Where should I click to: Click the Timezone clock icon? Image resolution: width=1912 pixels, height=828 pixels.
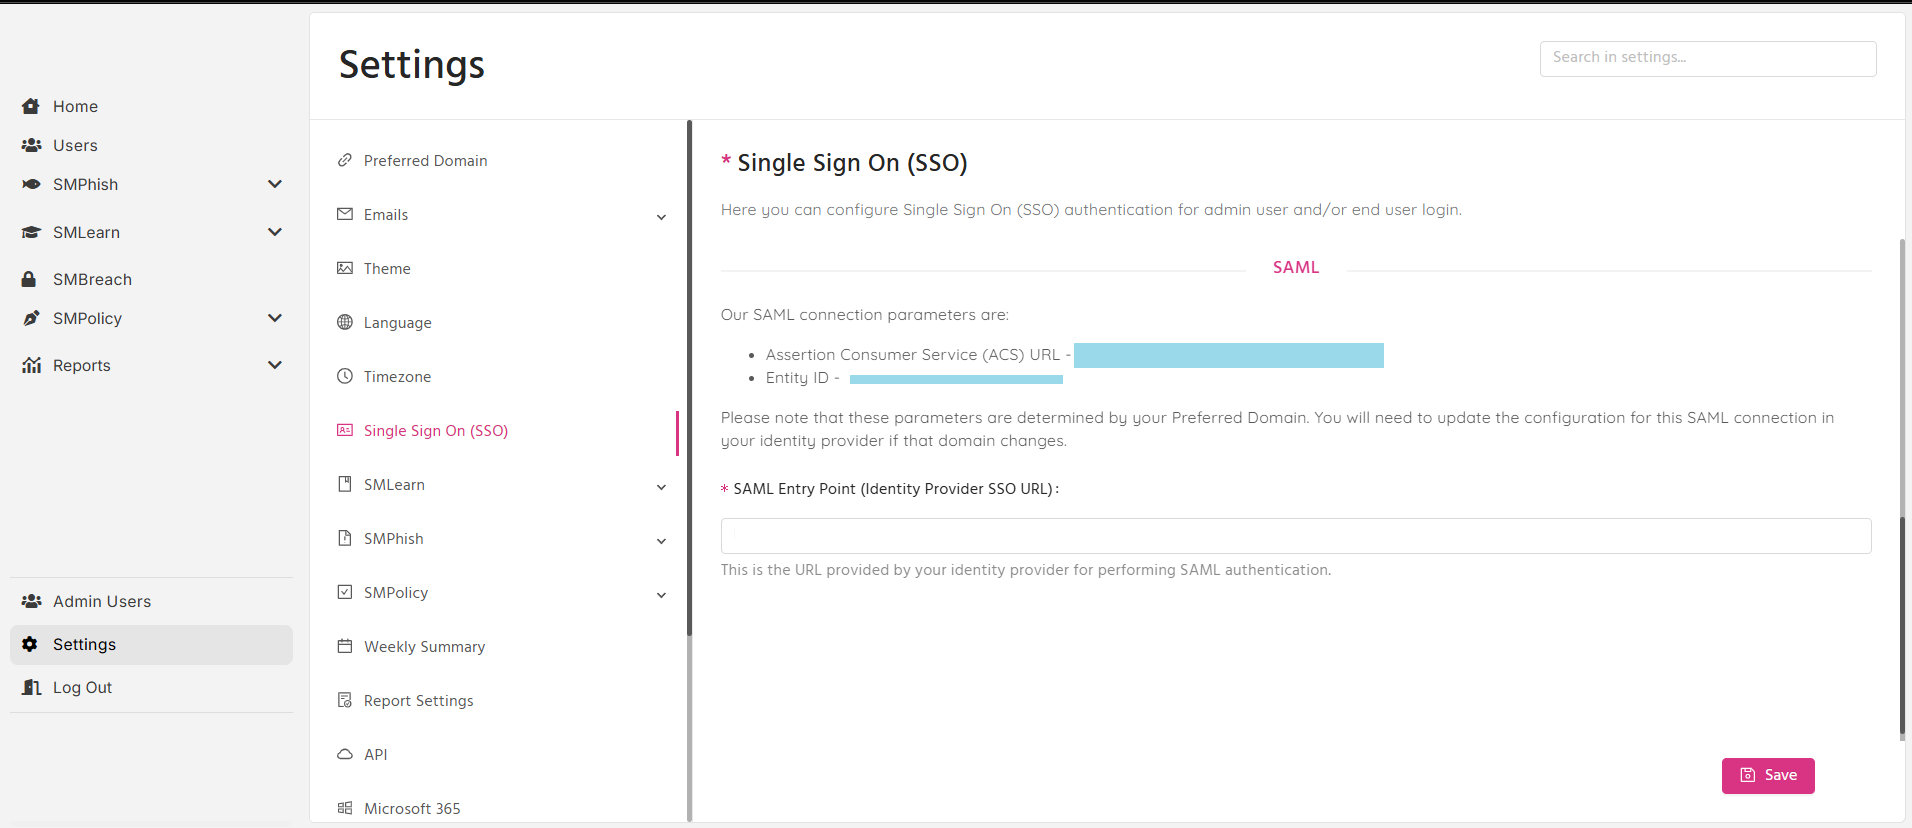coord(345,376)
